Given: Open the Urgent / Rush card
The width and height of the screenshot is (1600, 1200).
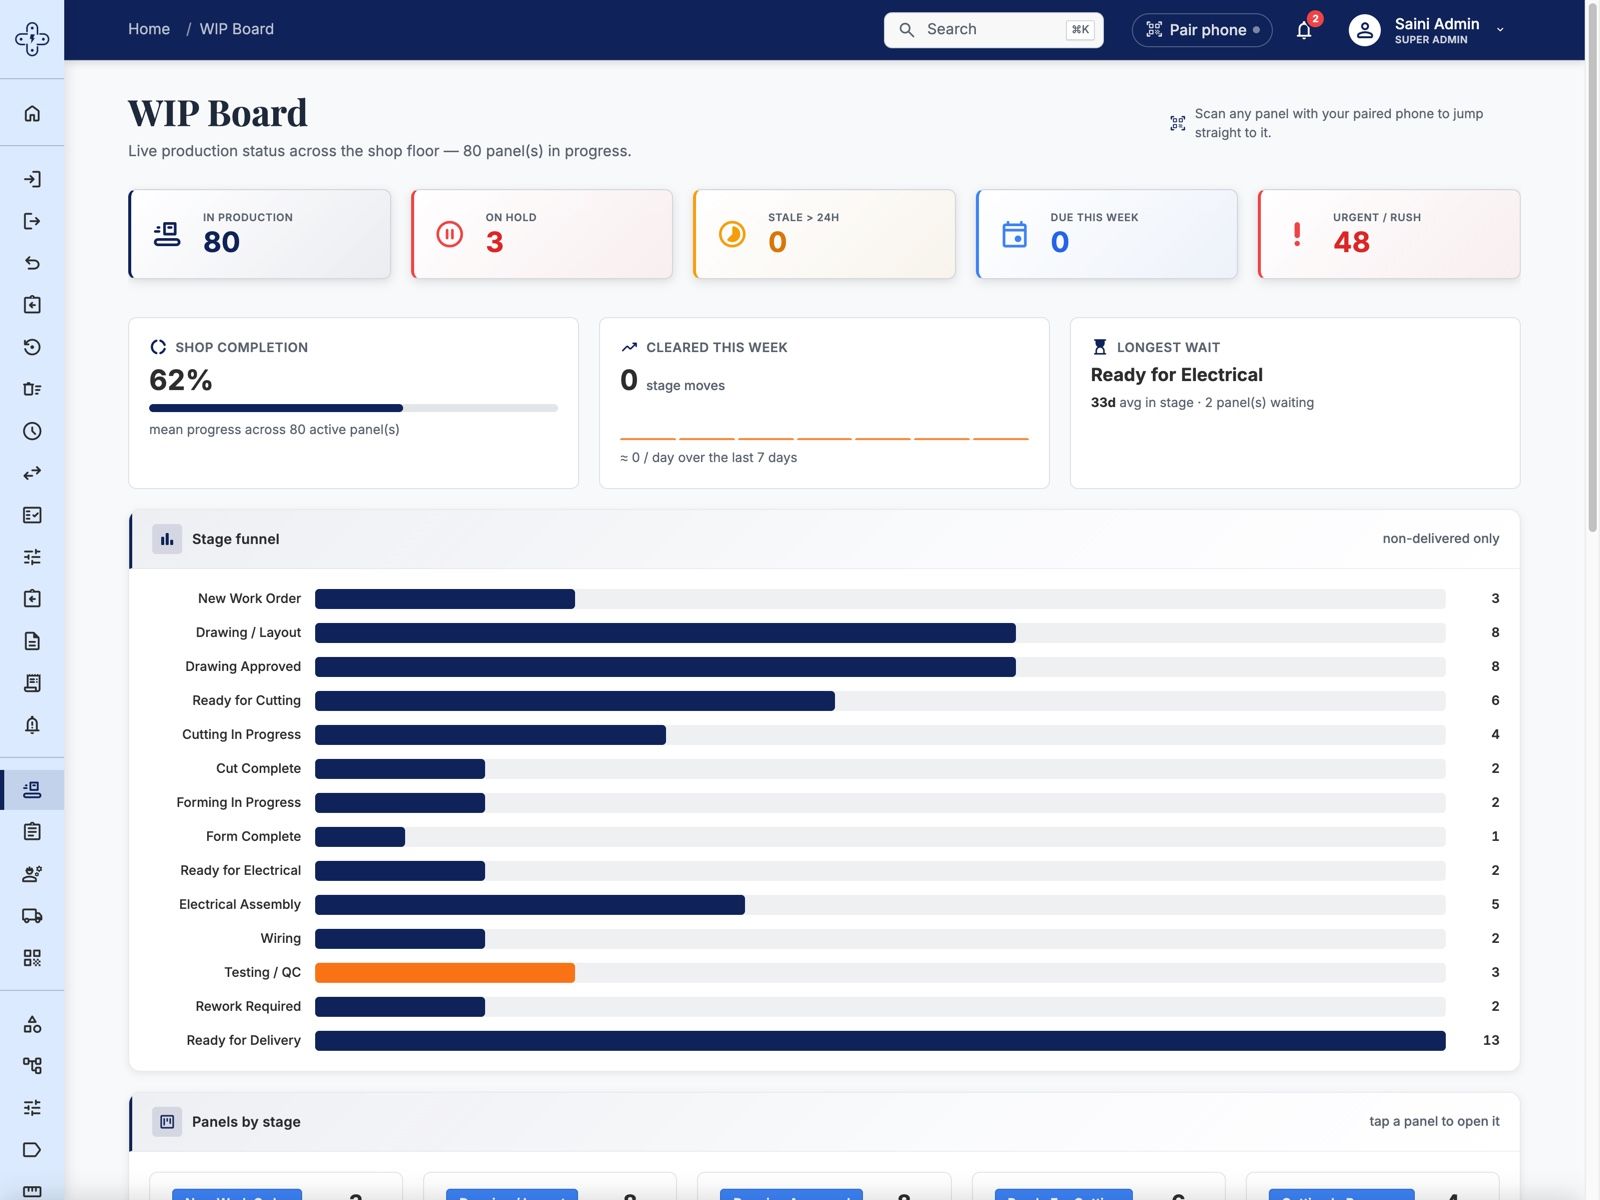Looking at the screenshot, I should pyautogui.click(x=1389, y=234).
